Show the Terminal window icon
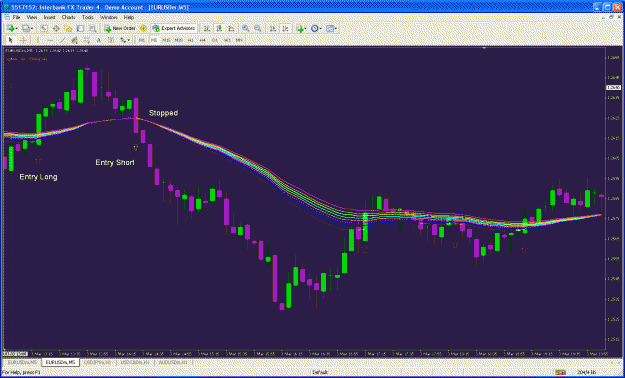 [x=81, y=28]
